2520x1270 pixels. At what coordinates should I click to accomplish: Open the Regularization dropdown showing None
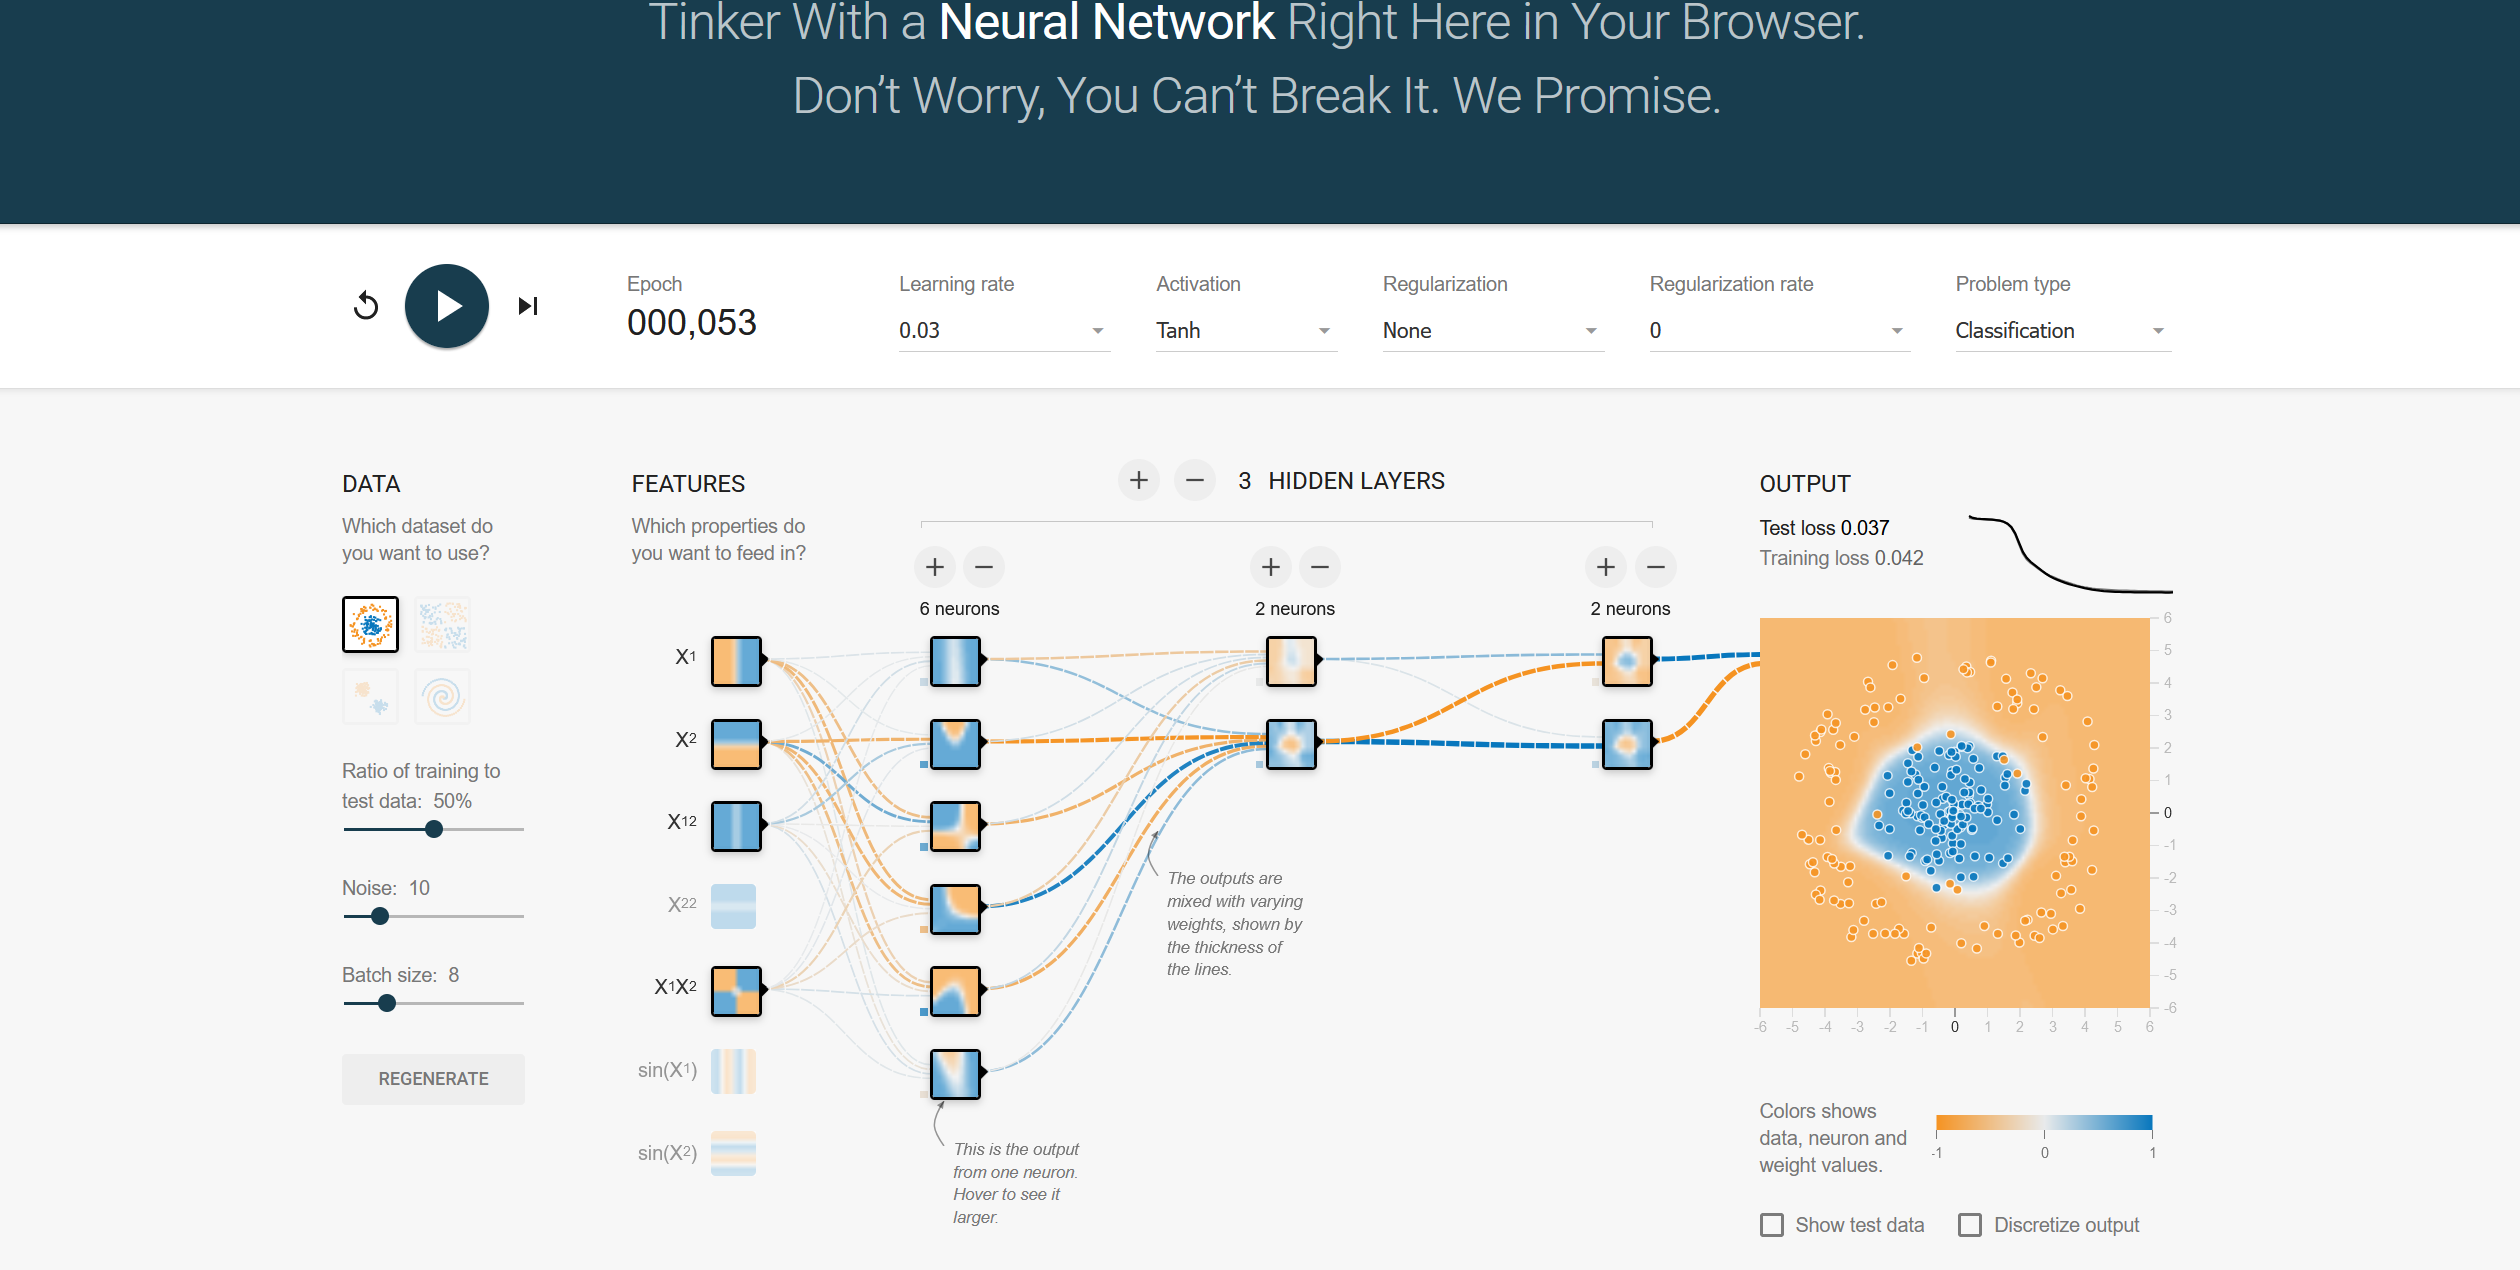point(1493,331)
